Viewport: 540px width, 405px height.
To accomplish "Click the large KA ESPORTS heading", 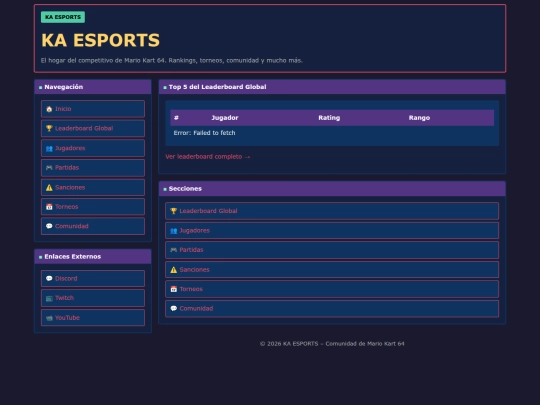I will (101, 40).
